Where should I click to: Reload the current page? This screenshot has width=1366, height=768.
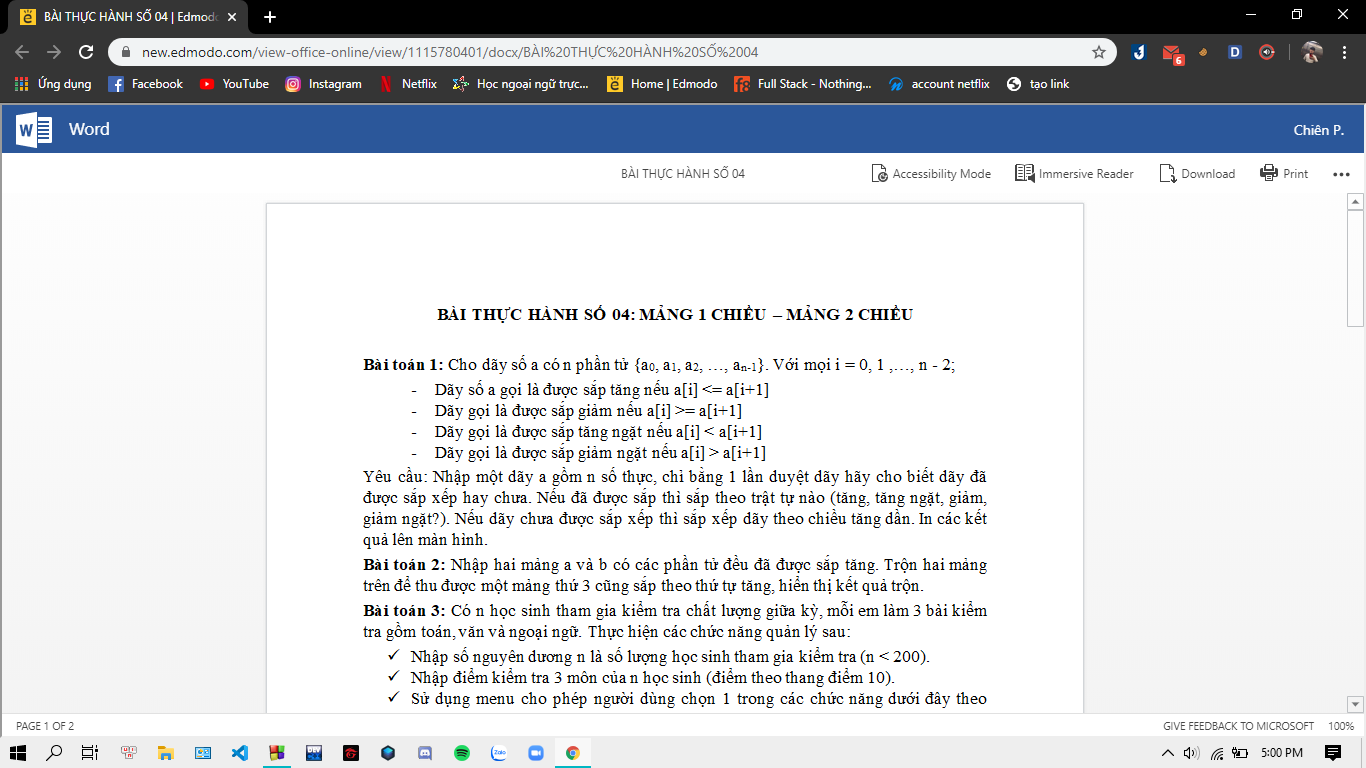point(86,52)
